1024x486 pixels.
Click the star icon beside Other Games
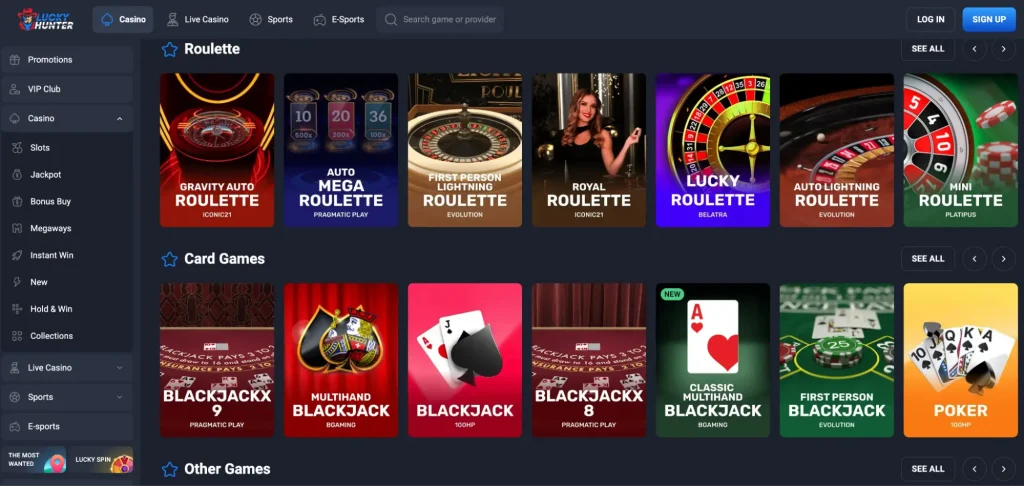(170, 470)
